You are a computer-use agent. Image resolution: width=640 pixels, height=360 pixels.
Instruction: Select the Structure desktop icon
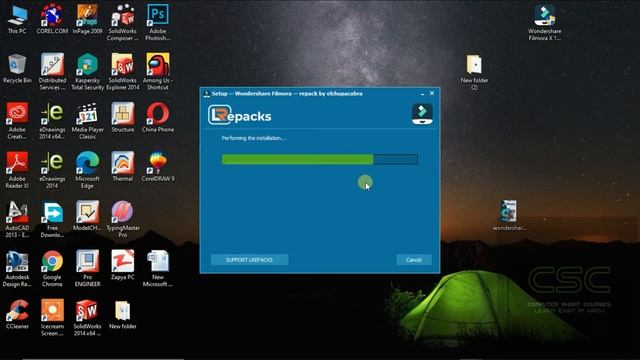[122, 117]
